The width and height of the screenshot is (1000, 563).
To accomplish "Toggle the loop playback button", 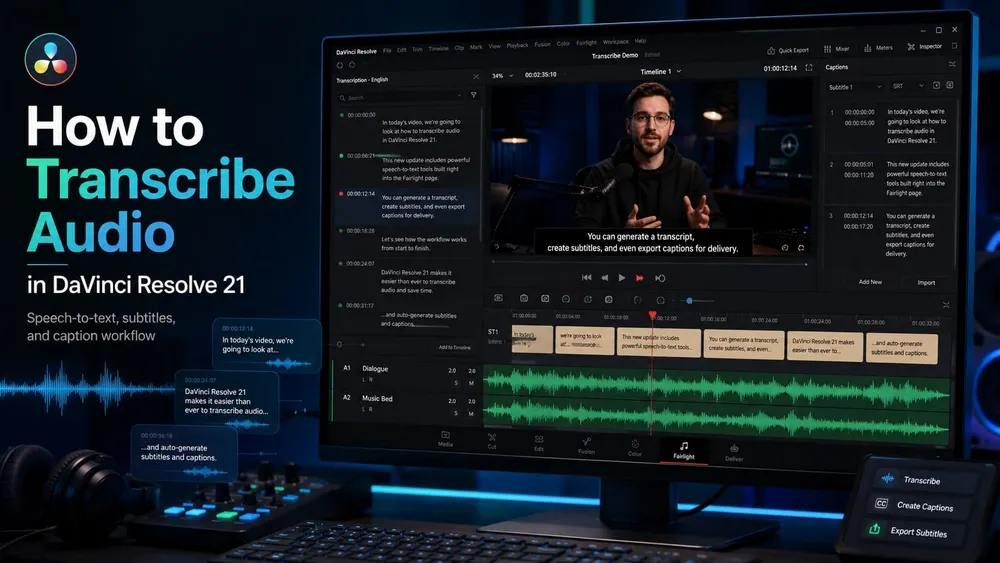I will 660,278.
